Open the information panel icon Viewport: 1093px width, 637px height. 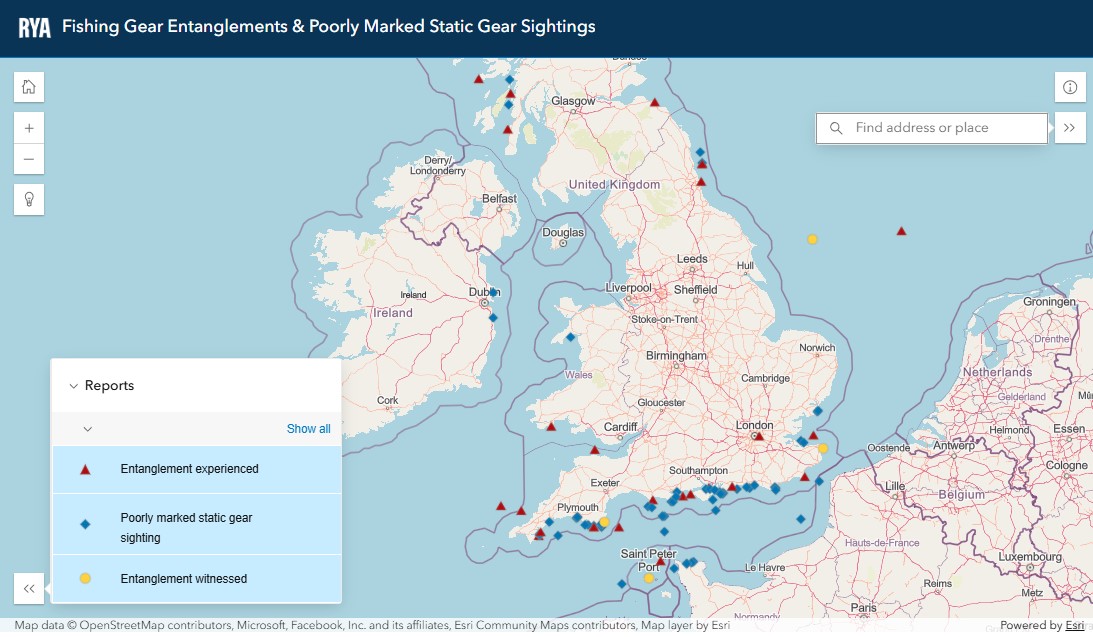[x=1069, y=87]
